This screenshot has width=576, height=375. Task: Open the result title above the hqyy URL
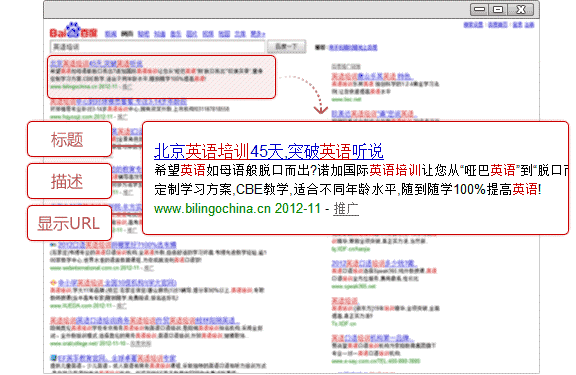tap(118, 101)
